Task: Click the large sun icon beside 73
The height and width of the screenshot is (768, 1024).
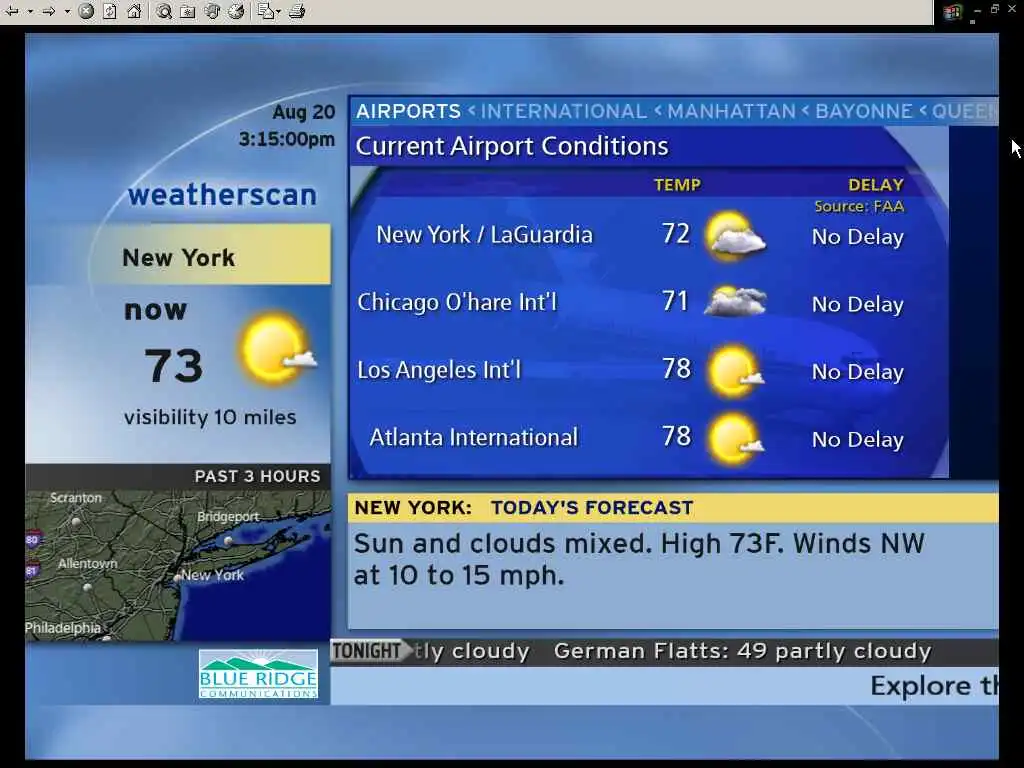Action: (x=277, y=348)
